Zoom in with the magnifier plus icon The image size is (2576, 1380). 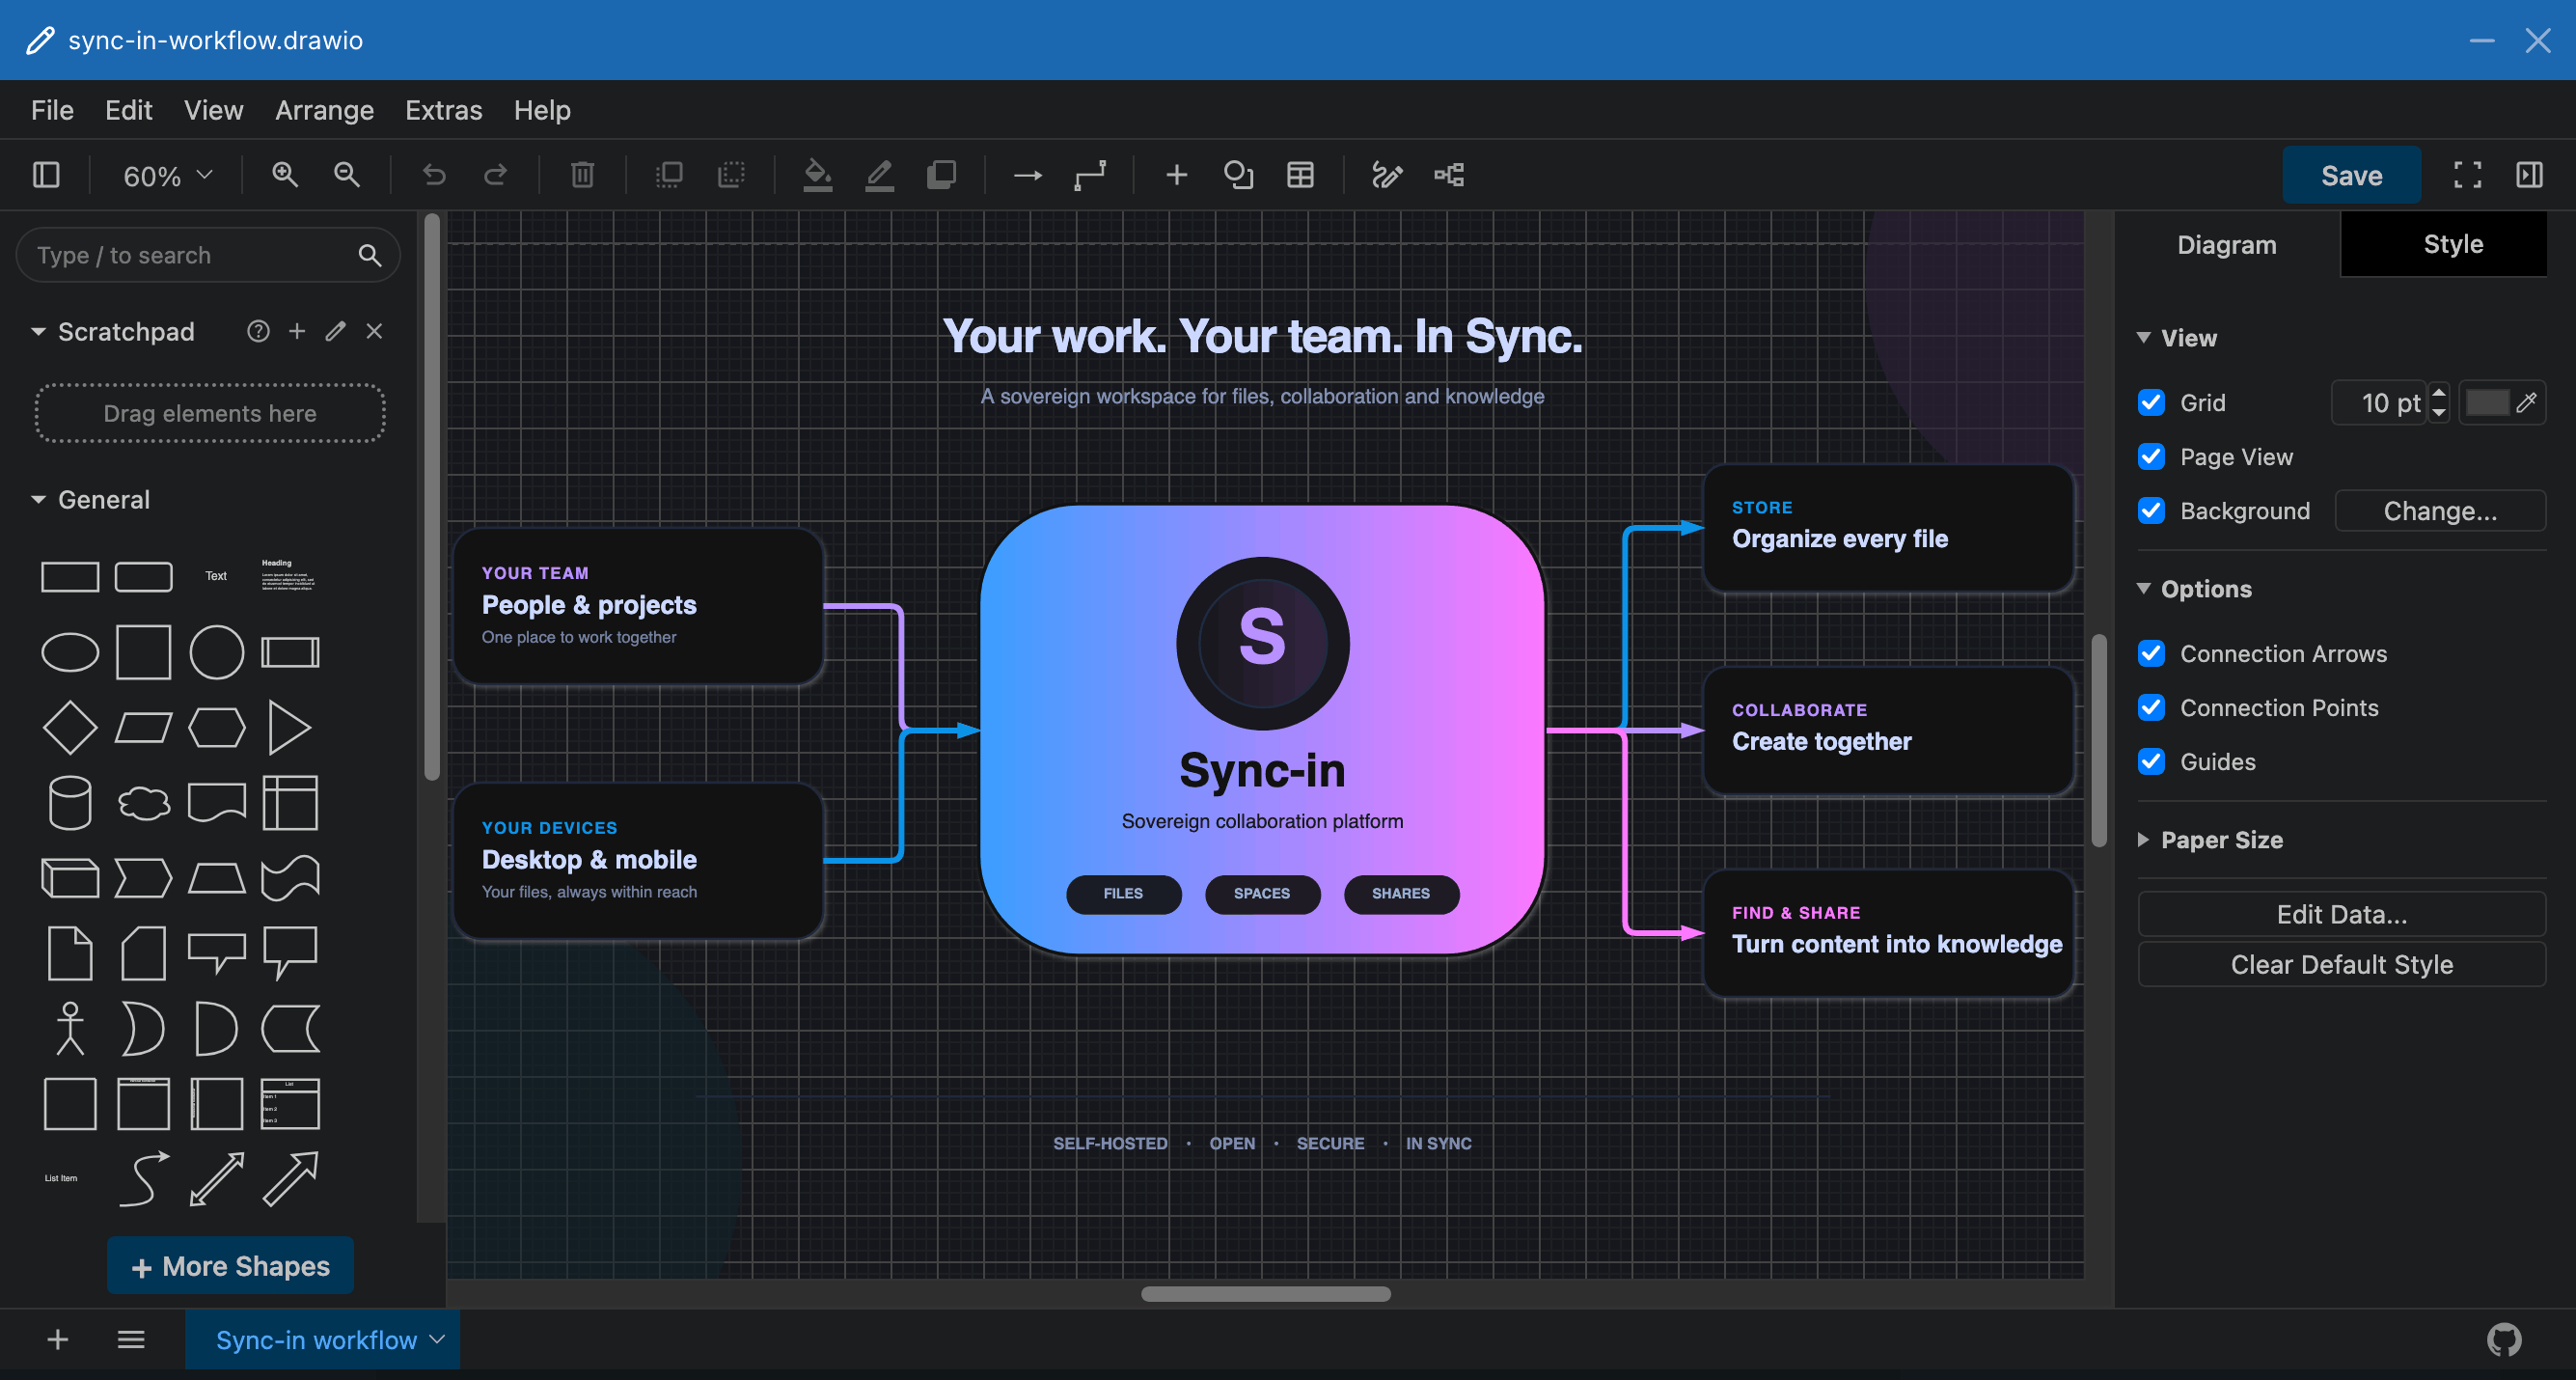285,175
